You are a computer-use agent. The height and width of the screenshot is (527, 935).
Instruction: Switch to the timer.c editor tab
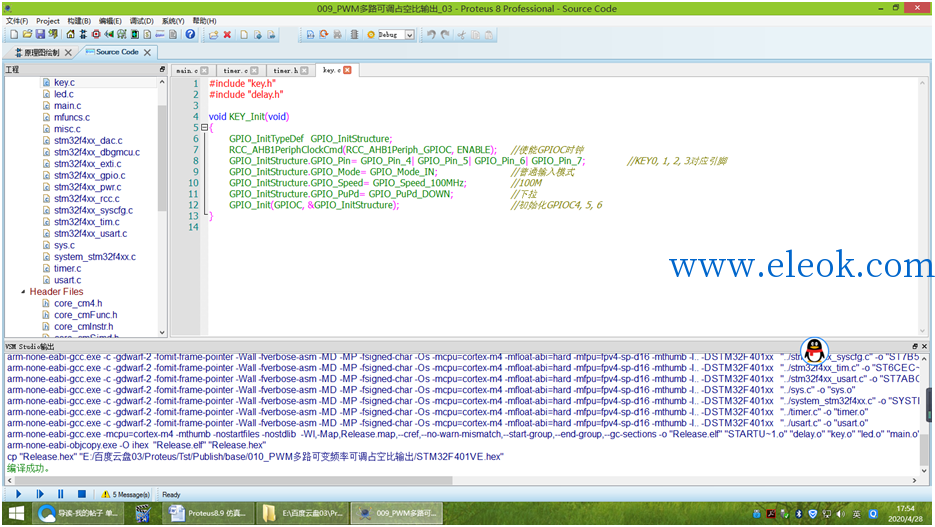(235, 70)
